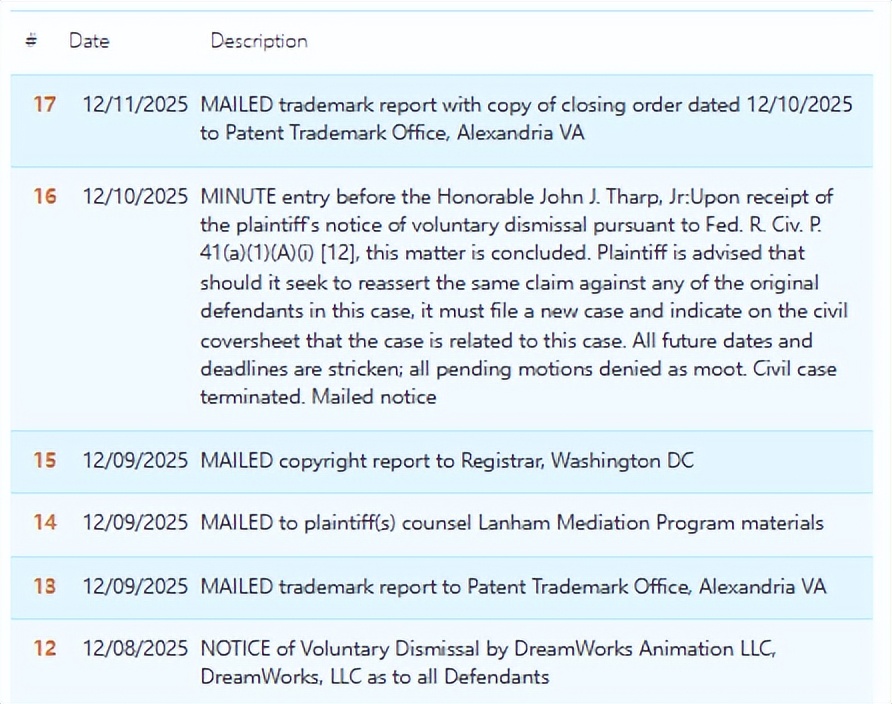
Task: Open docket entry number 13
Action: [x=44, y=586]
